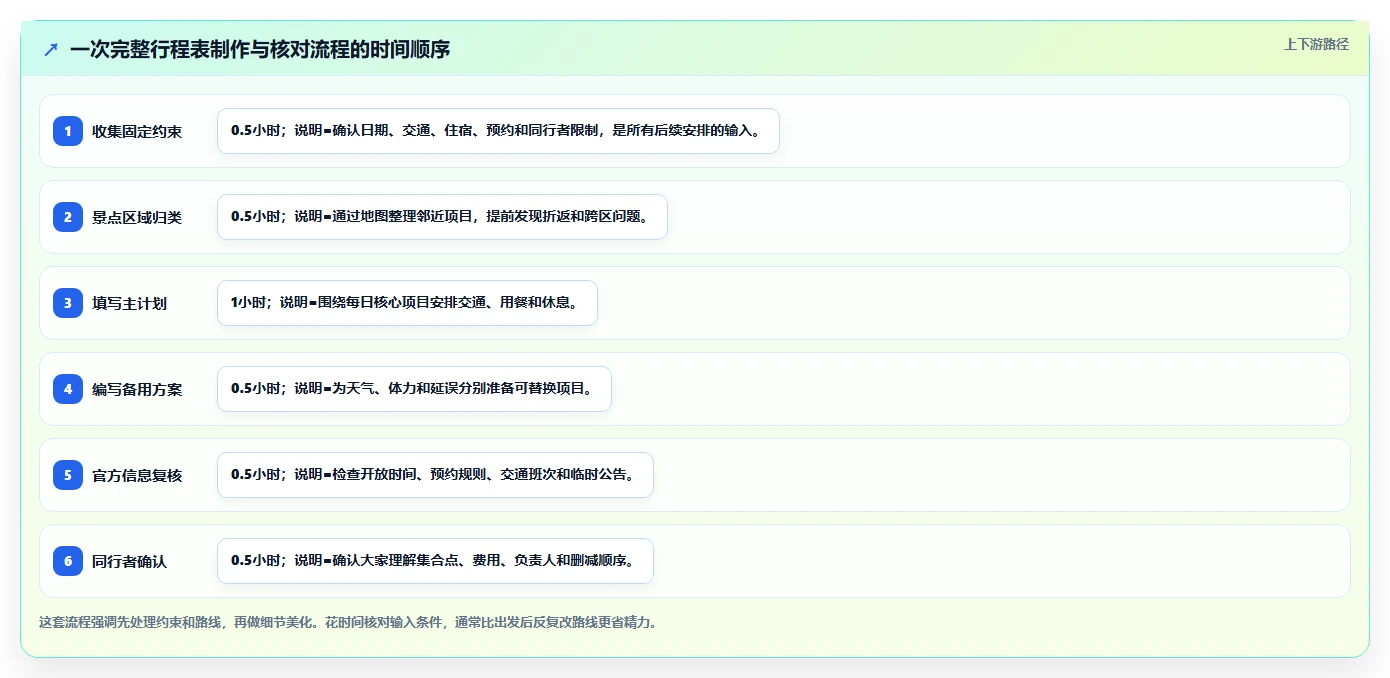Screen dimensions: 1390x678
Task: Open the description box about 通过地图整理邻近项目
Action: (x=442, y=217)
